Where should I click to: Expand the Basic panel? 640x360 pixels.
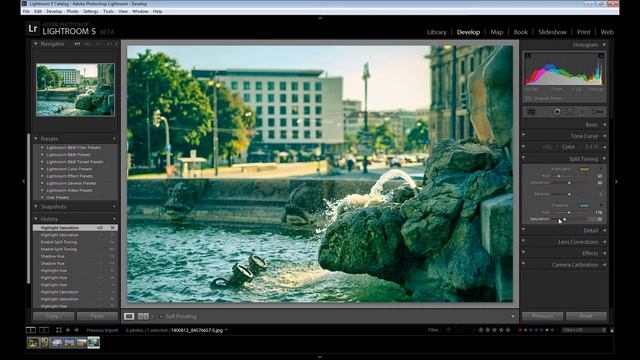(604, 124)
